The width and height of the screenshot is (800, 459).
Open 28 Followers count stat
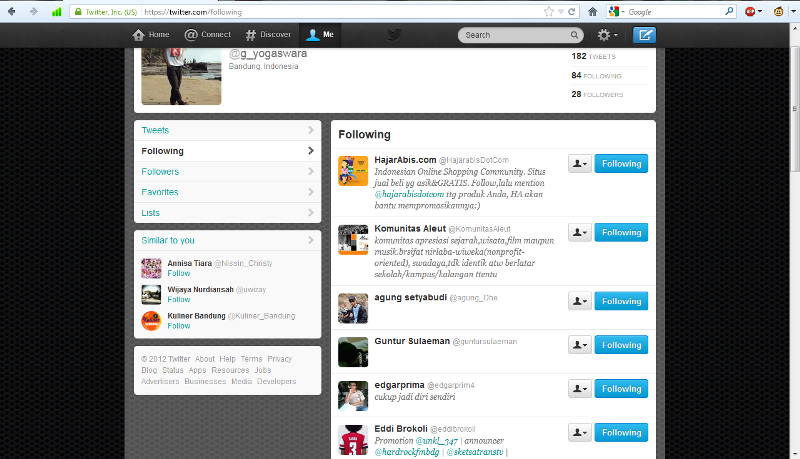(597, 94)
